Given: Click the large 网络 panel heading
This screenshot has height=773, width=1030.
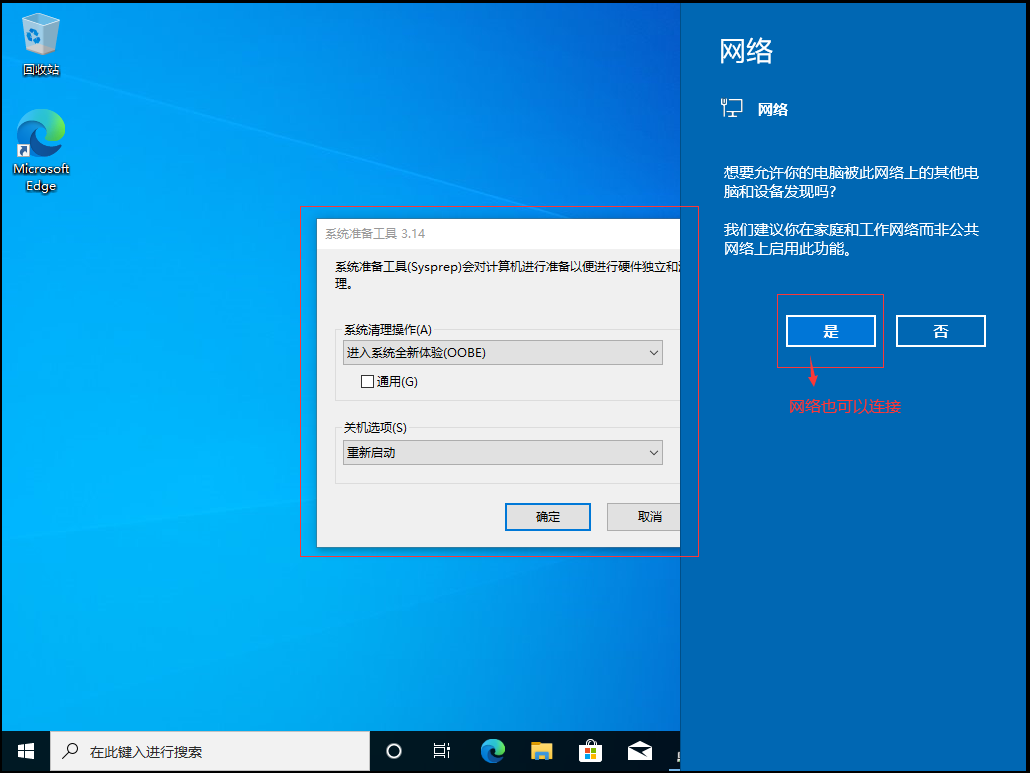Looking at the screenshot, I should pos(746,52).
